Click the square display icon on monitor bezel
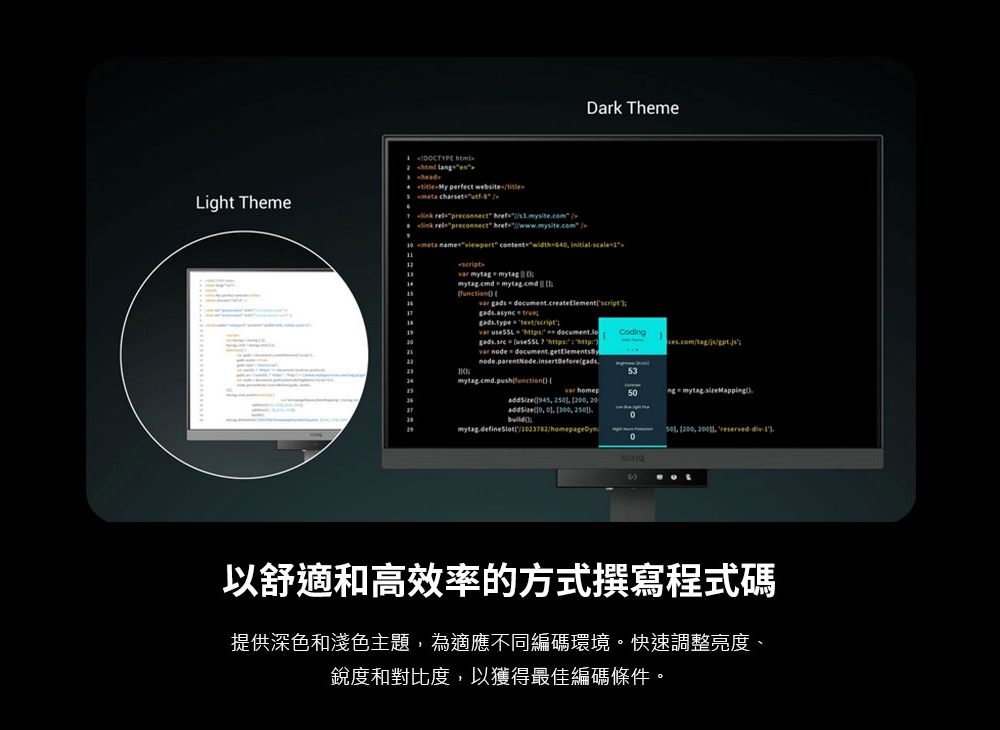 tap(659, 477)
